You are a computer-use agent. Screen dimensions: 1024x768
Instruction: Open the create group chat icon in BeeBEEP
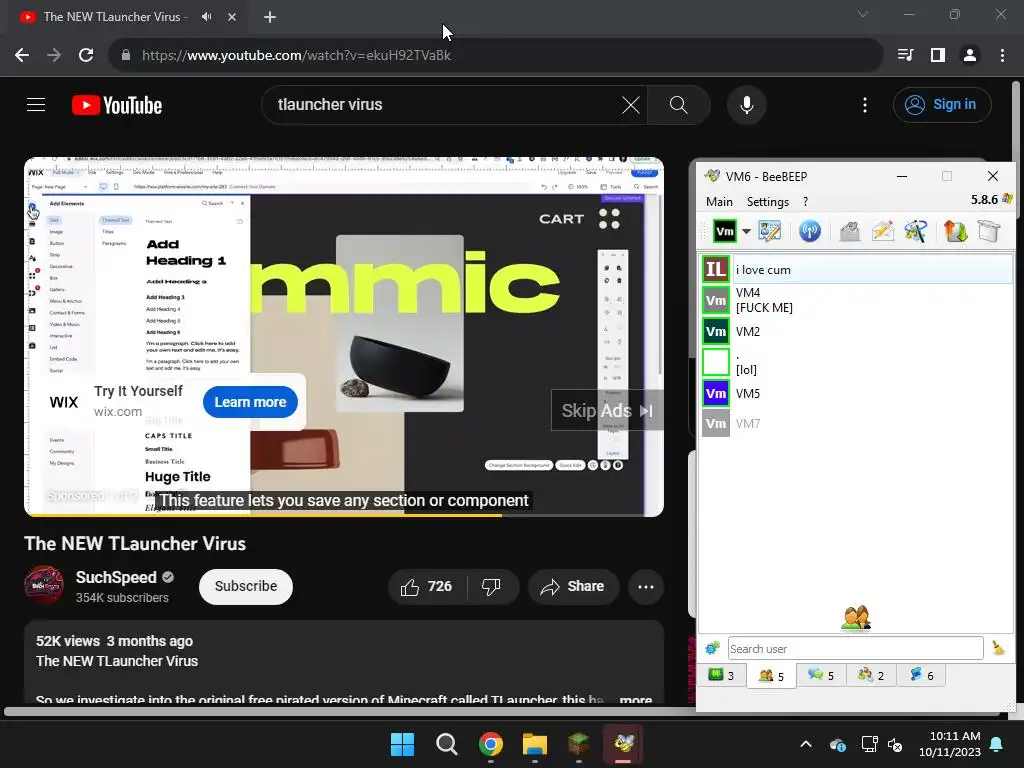(x=916, y=231)
